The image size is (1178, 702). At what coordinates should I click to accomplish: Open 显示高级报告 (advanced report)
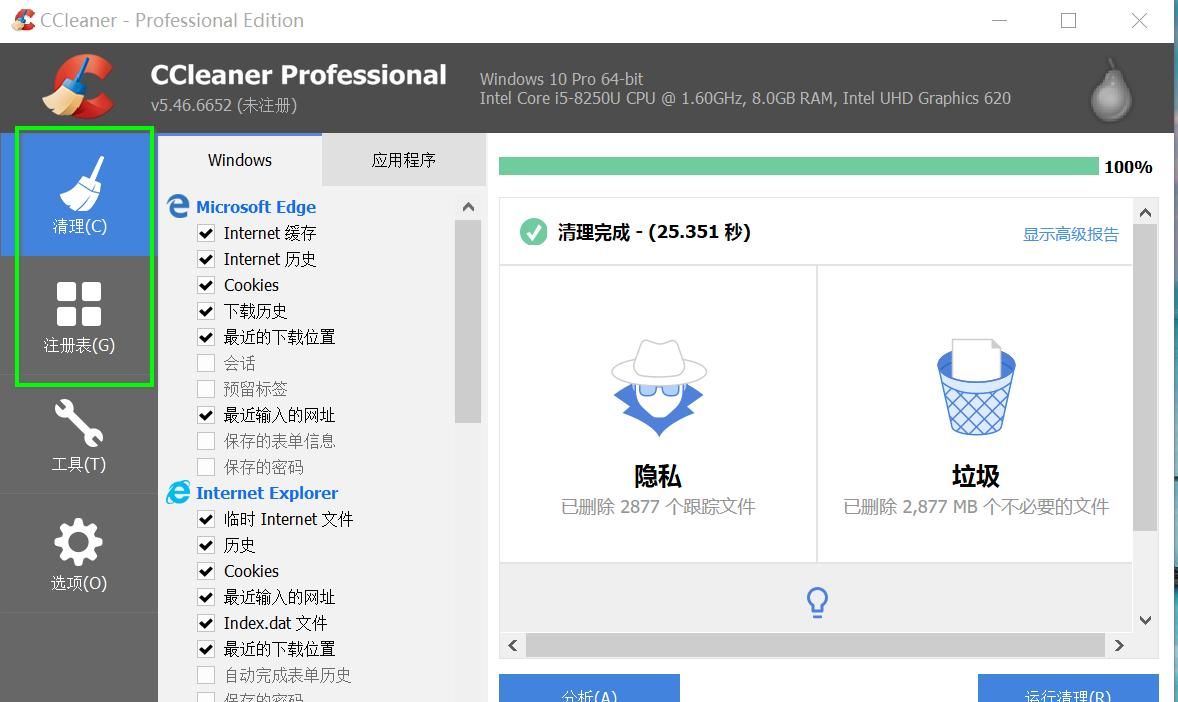pyautogui.click(x=1070, y=233)
